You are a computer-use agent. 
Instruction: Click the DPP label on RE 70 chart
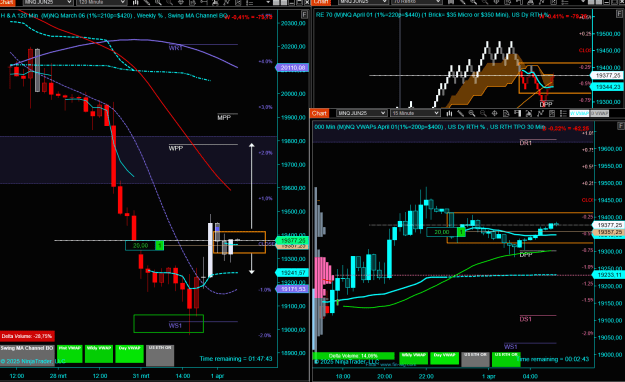click(546, 104)
